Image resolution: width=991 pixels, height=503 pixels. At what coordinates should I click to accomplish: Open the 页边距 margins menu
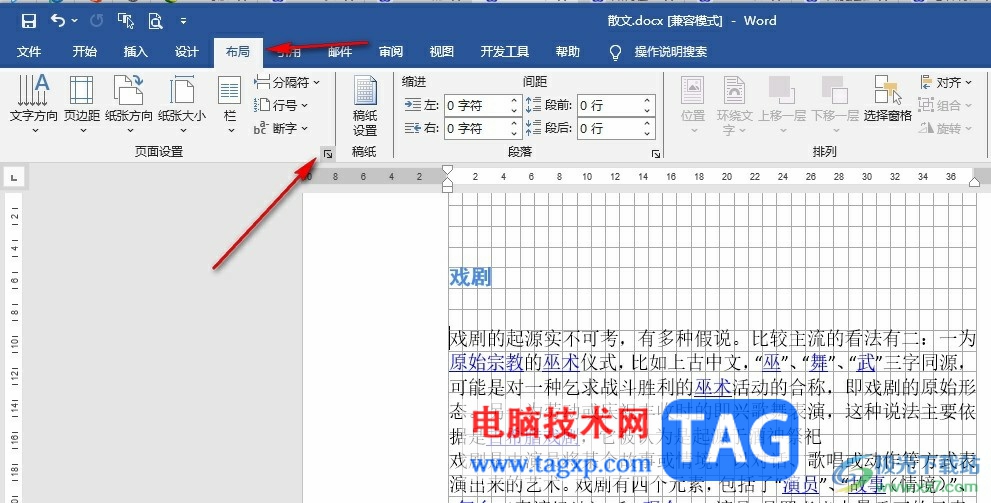point(82,104)
